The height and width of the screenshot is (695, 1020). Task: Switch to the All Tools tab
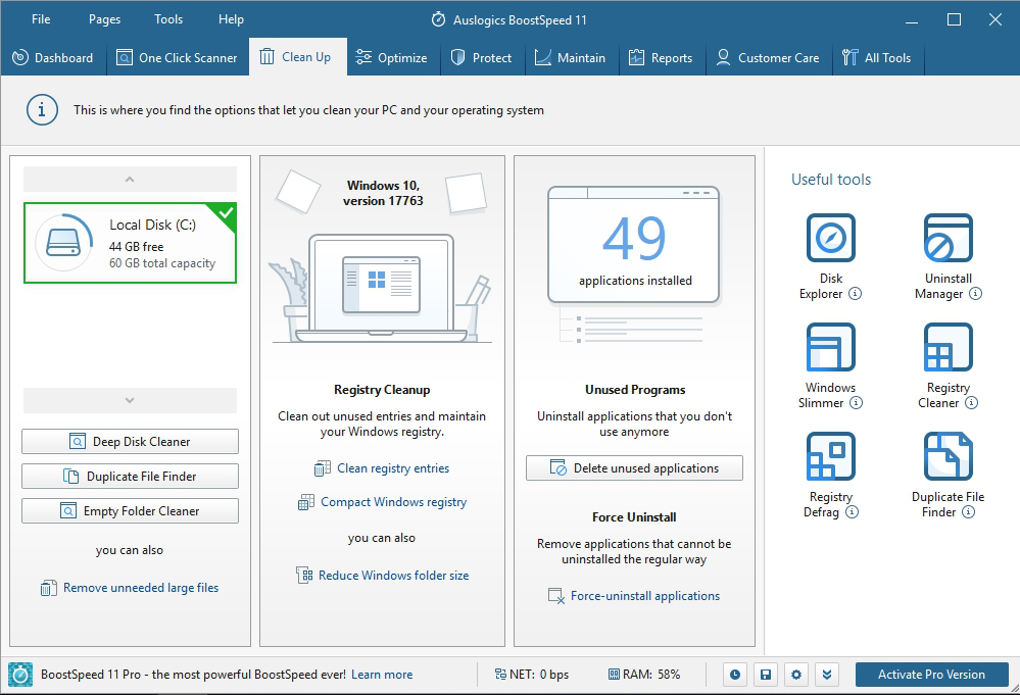point(878,58)
